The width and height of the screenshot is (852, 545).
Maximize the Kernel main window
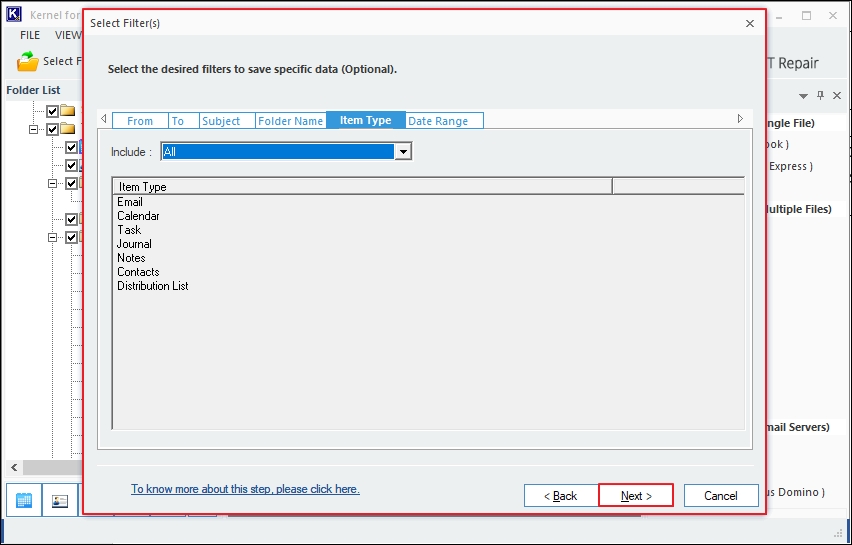point(806,16)
